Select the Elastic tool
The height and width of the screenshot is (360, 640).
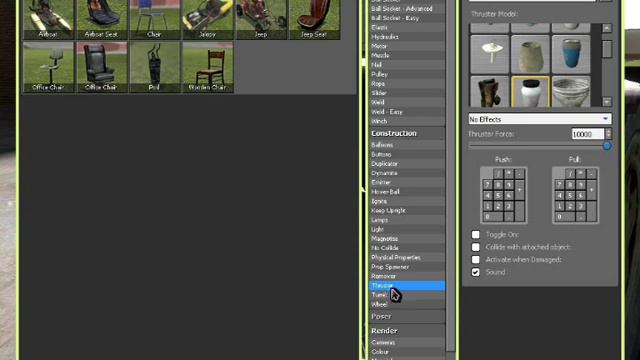(x=407, y=27)
